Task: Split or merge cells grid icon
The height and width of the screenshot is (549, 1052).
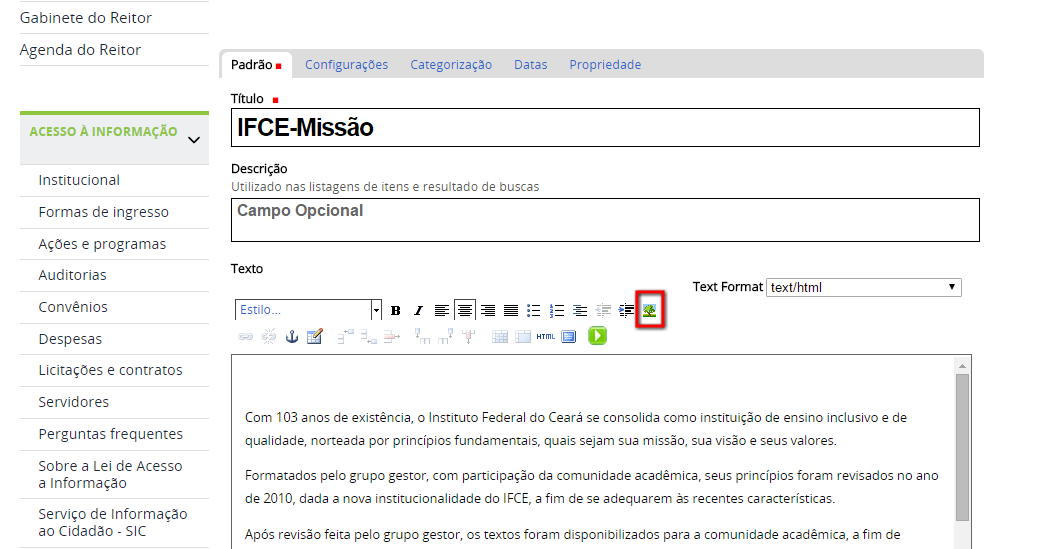Action: tap(500, 336)
